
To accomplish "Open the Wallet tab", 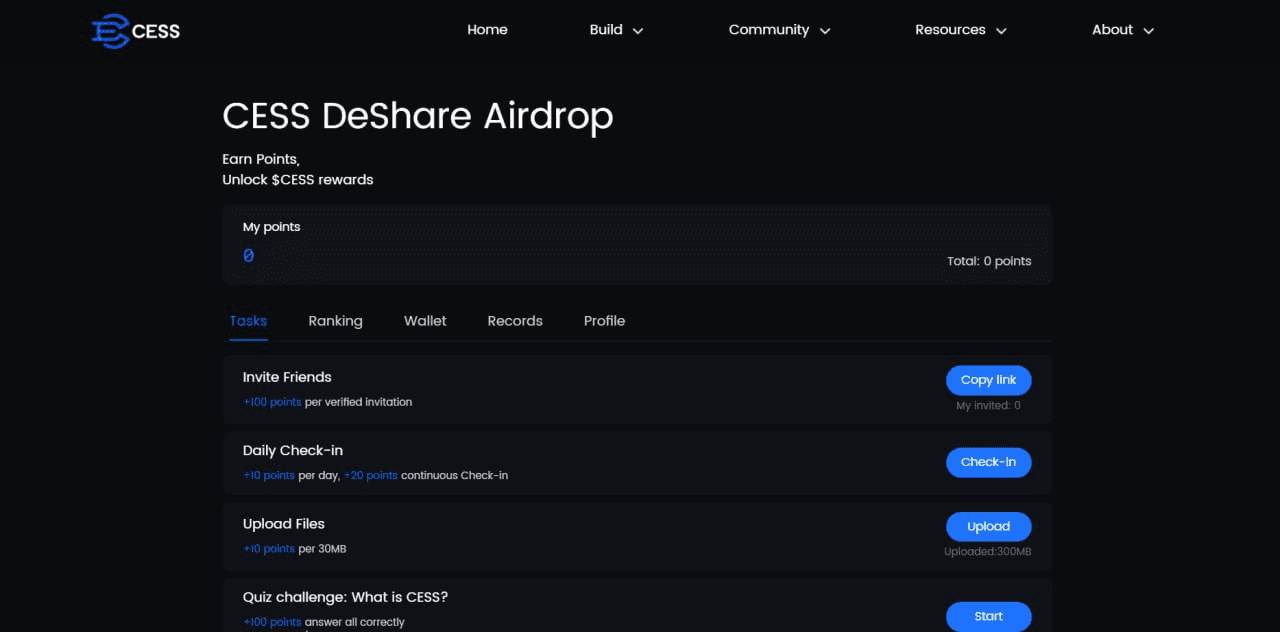I will (425, 321).
